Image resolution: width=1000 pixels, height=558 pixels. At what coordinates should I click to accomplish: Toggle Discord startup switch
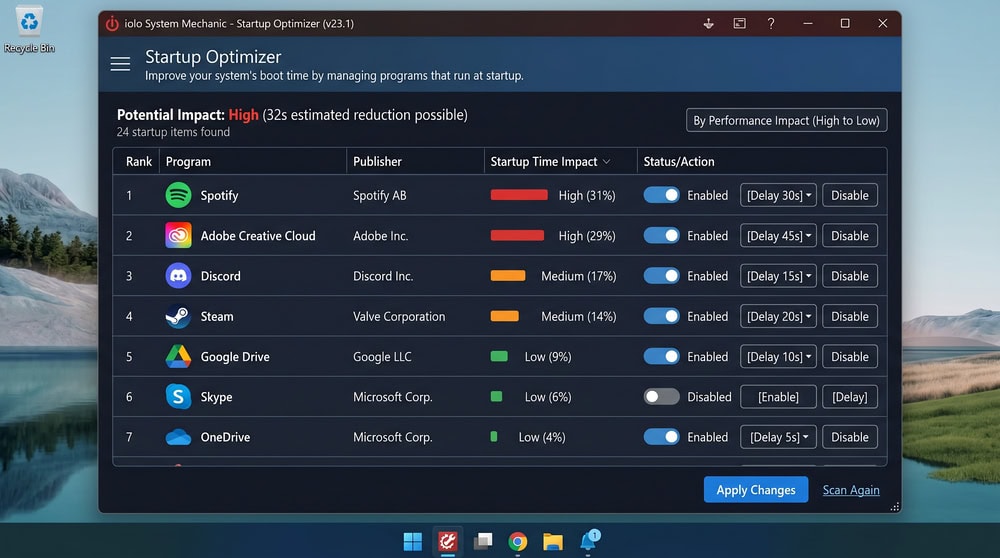[x=661, y=275]
